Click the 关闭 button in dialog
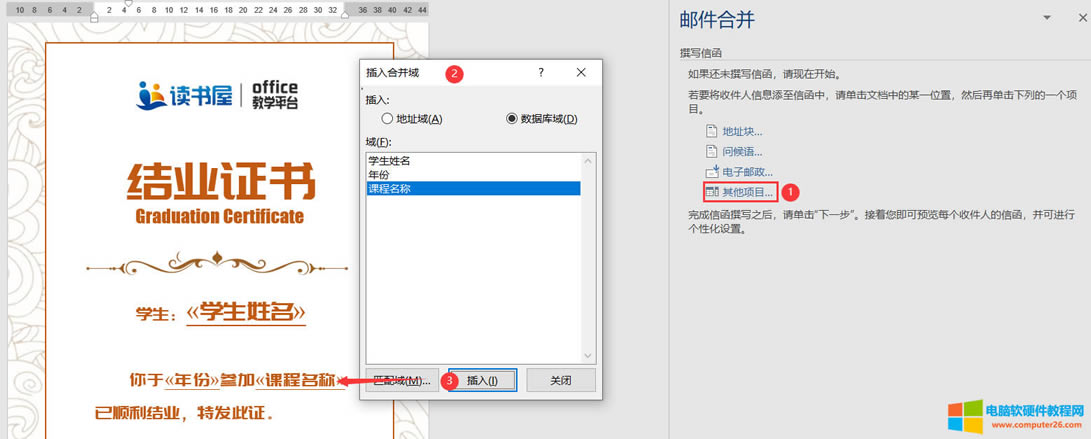Image resolution: width=1091 pixels, height=439 pixels. point(561,381)
